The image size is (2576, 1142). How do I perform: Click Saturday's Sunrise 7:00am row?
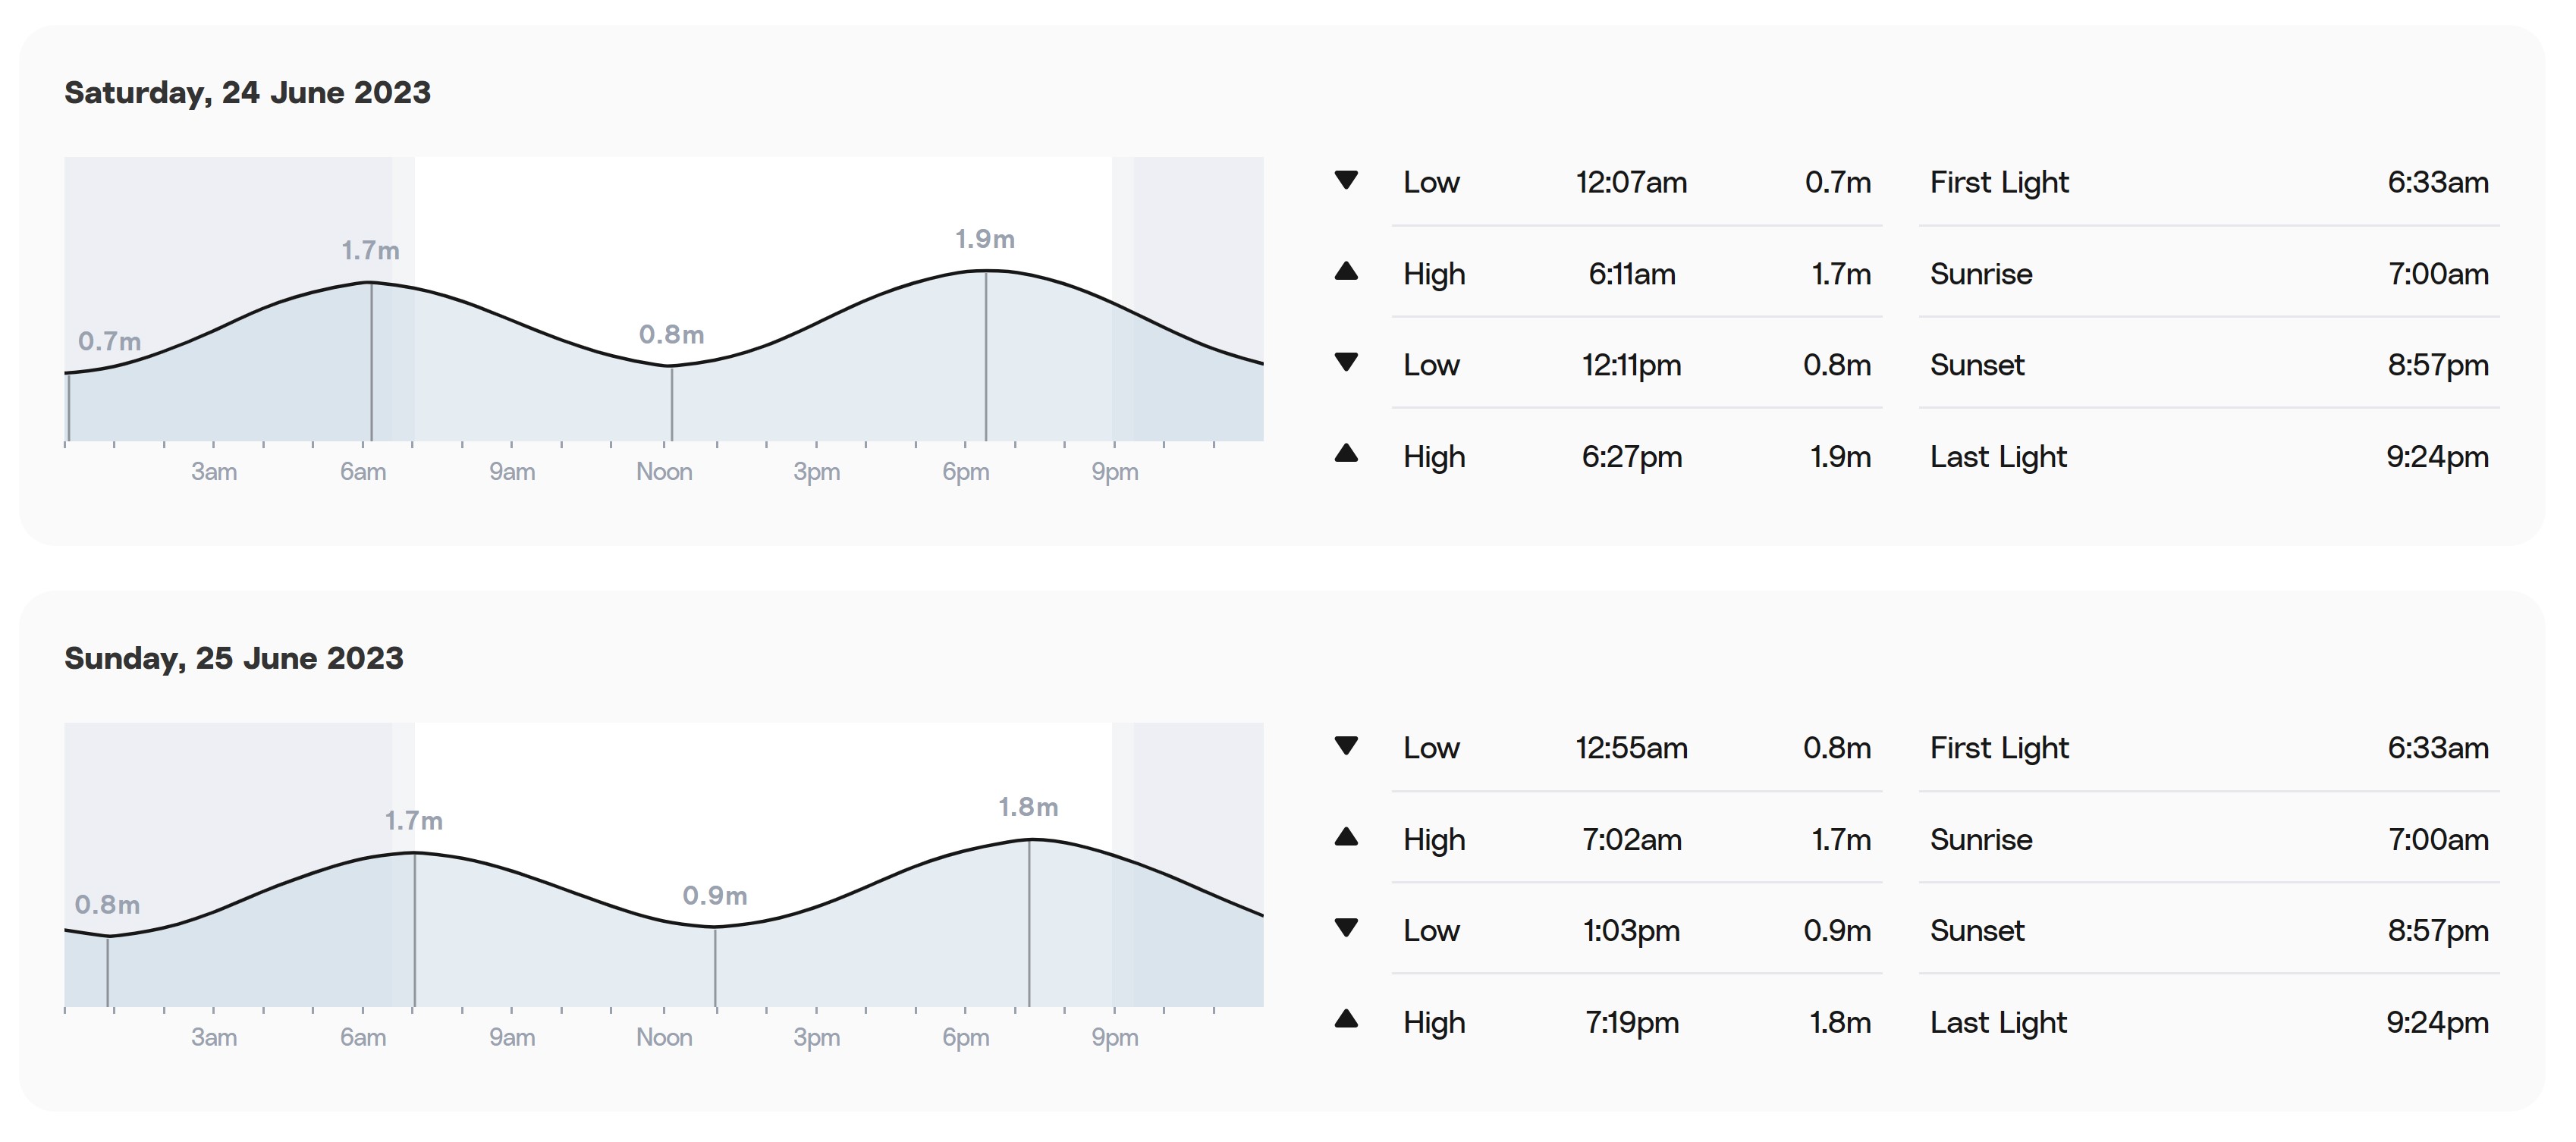(2209, 273)
